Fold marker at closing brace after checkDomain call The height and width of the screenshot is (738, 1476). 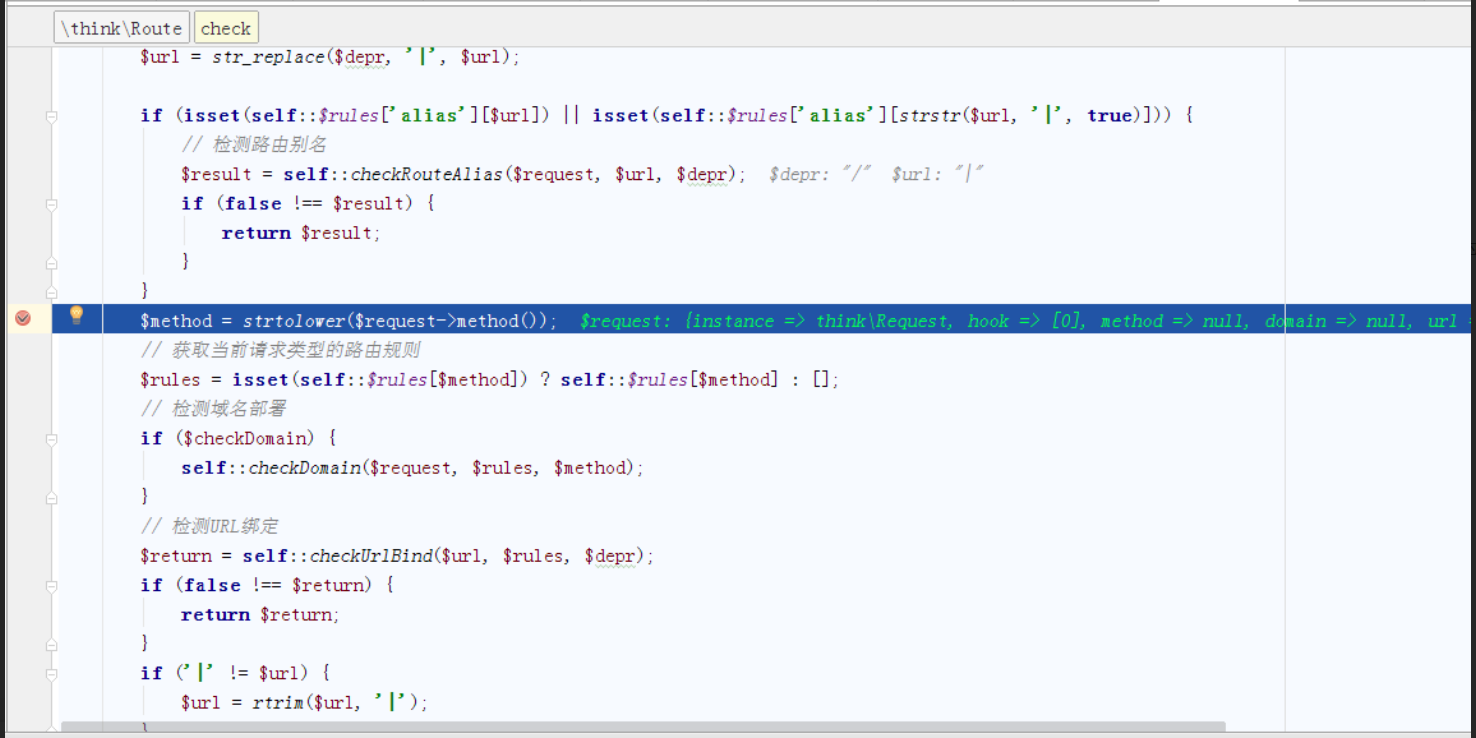pos(51,497)
